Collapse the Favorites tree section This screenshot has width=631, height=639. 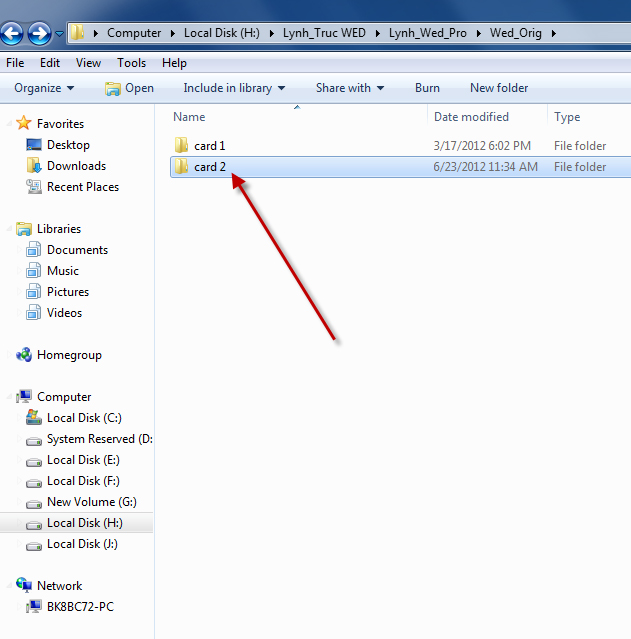click(9, 123)
